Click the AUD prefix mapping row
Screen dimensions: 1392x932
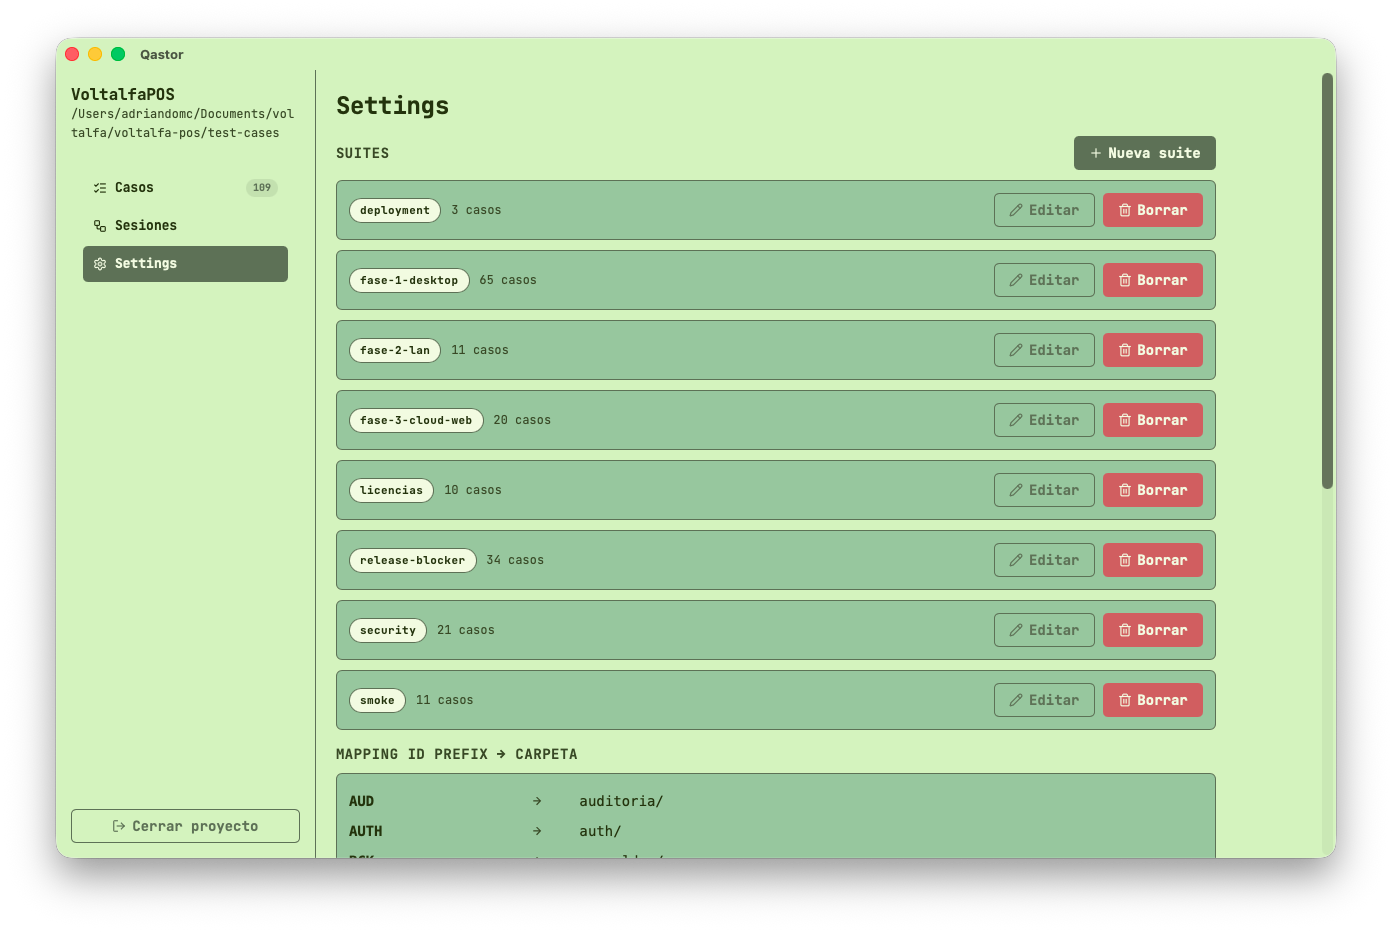[x=776, y=801]
